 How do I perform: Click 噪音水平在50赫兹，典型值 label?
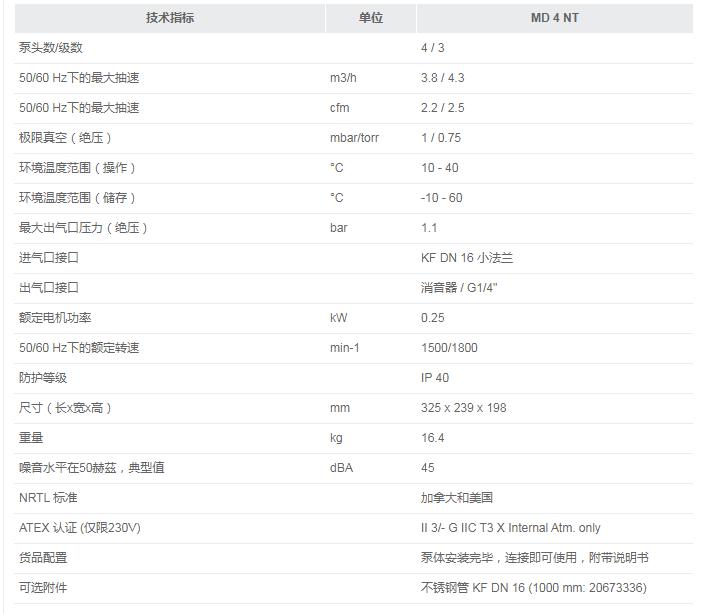click(x=92, y=468)
